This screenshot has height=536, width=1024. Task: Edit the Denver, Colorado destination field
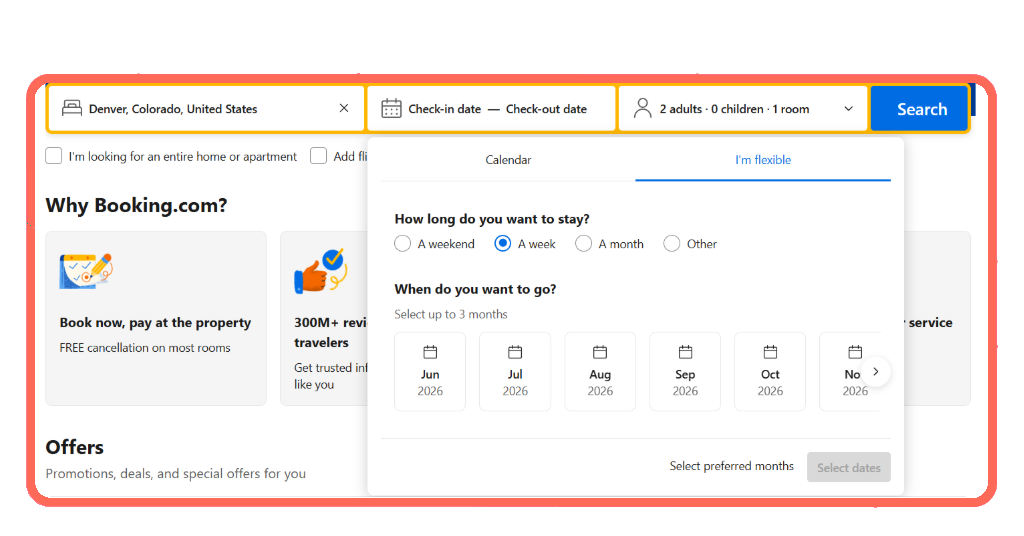pyautogui.click(x=206, y=108)
